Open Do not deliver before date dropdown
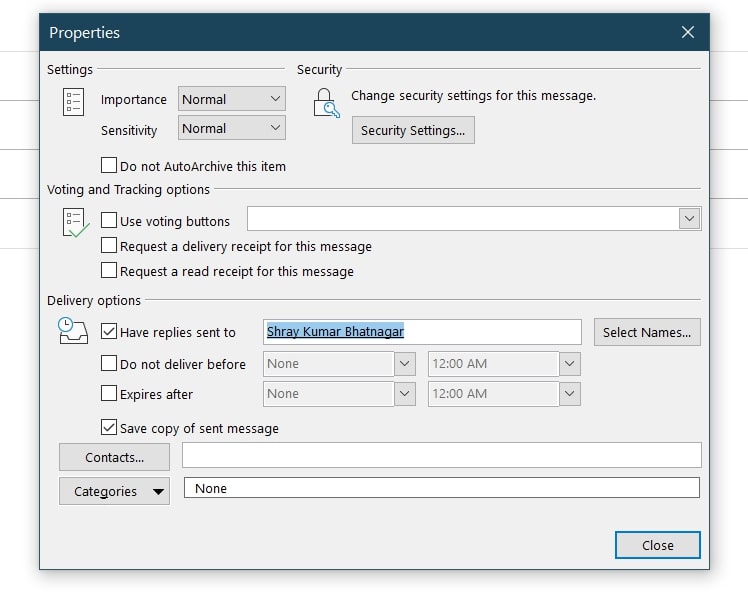 coord(405,364)
